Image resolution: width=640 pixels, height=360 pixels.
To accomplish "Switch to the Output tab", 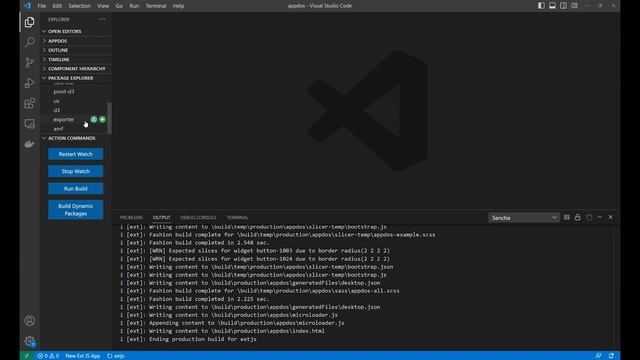I will pyautogui.click(x=162, y=218).
